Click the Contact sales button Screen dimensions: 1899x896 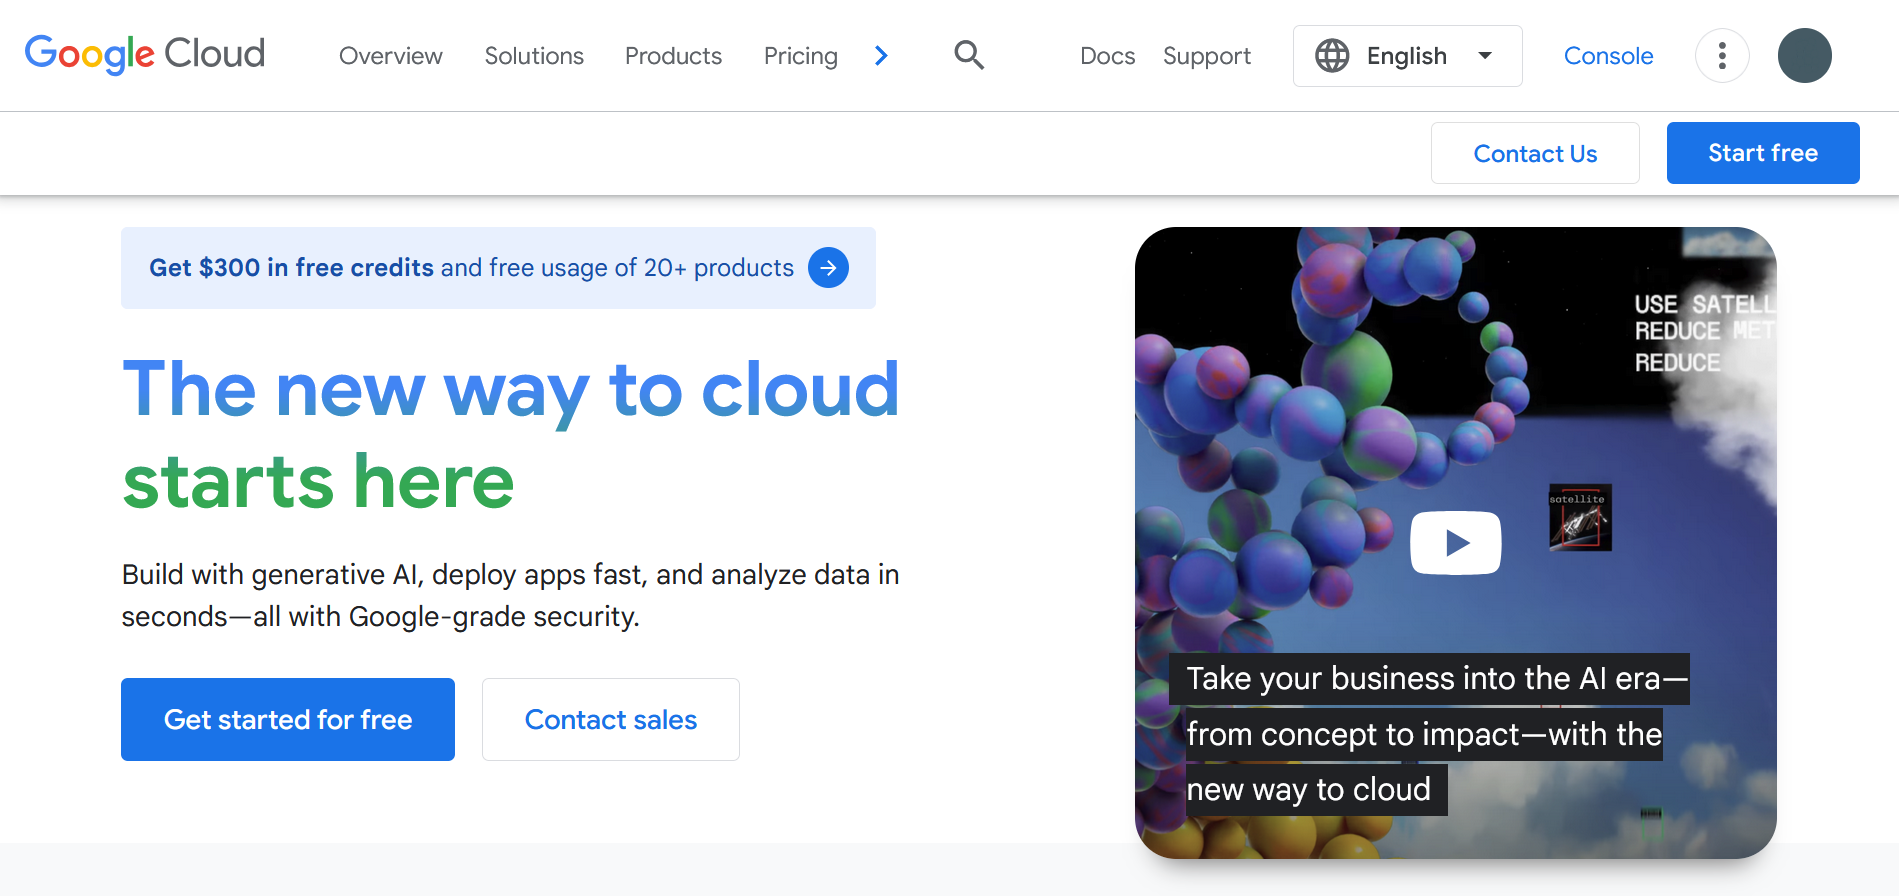tap(611, 720)
